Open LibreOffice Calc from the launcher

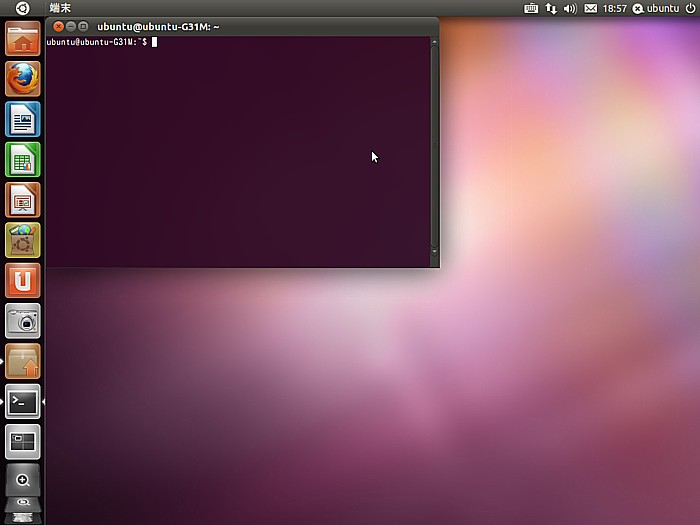[x=23, y=160]
